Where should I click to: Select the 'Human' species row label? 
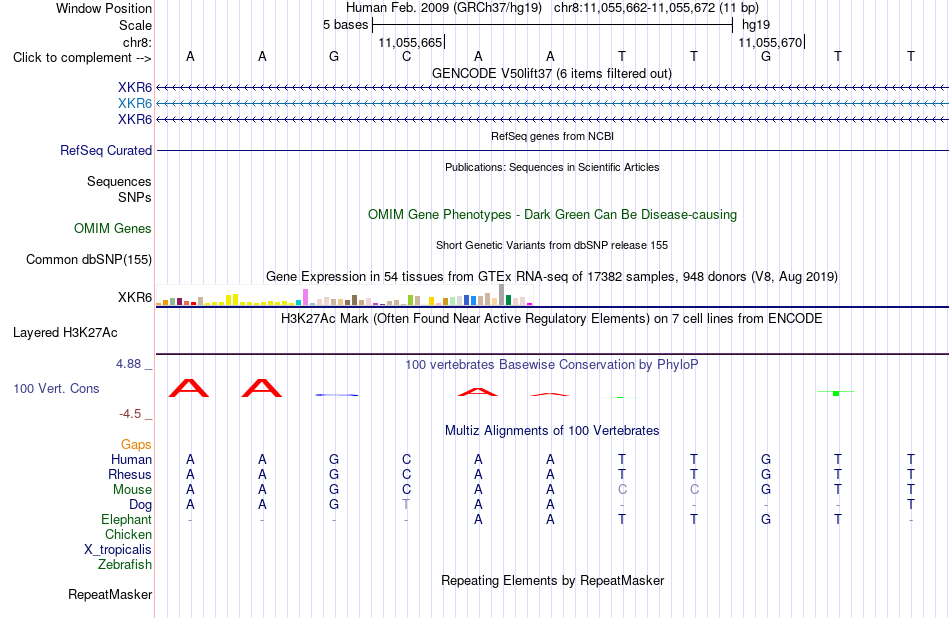[131, 459]
